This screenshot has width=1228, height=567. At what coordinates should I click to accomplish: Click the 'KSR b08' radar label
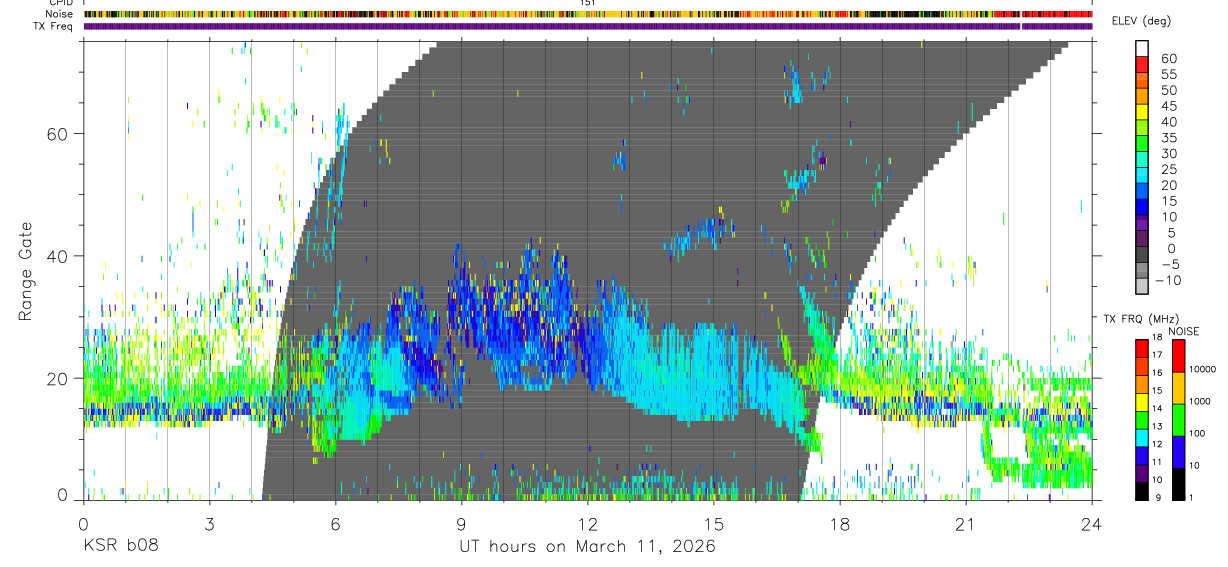click(120, 547)
